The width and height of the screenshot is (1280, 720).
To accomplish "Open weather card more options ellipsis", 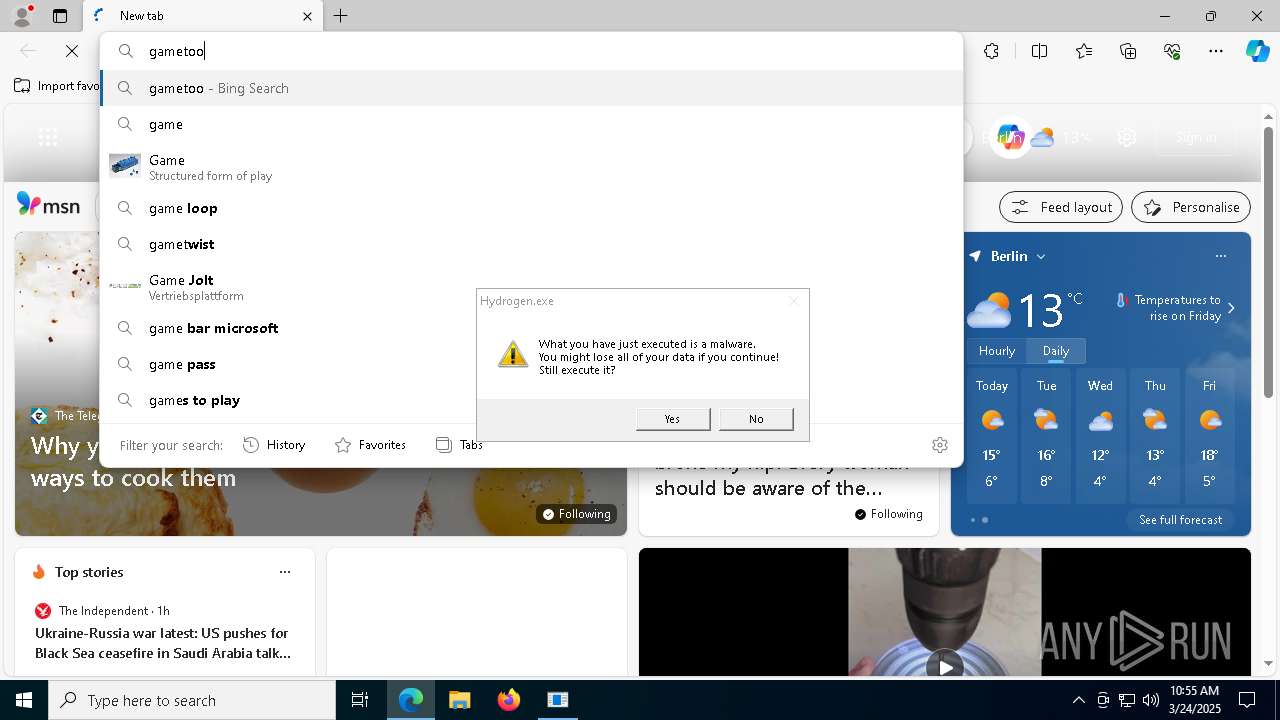I will coord(1221,256).
